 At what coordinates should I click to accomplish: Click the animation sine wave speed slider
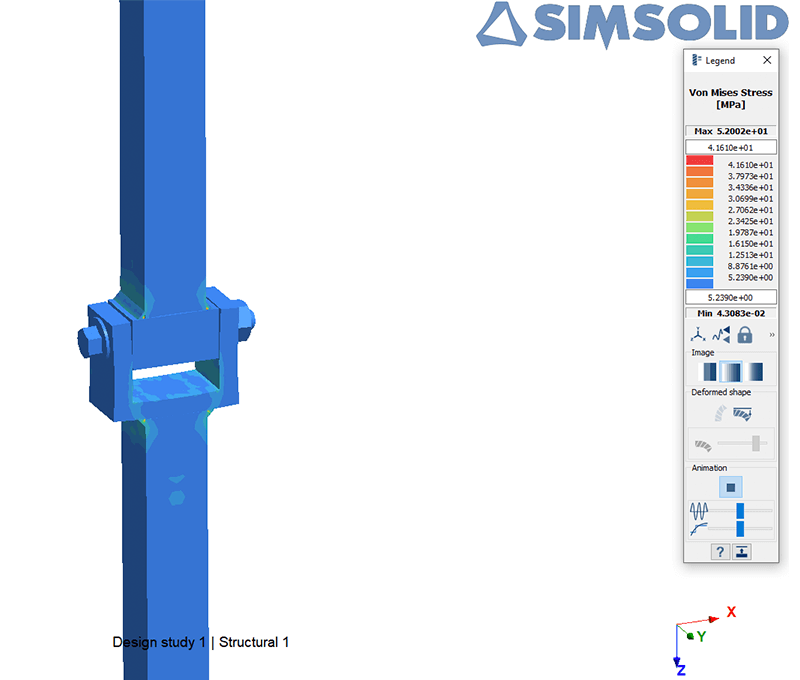coord(740,510)
